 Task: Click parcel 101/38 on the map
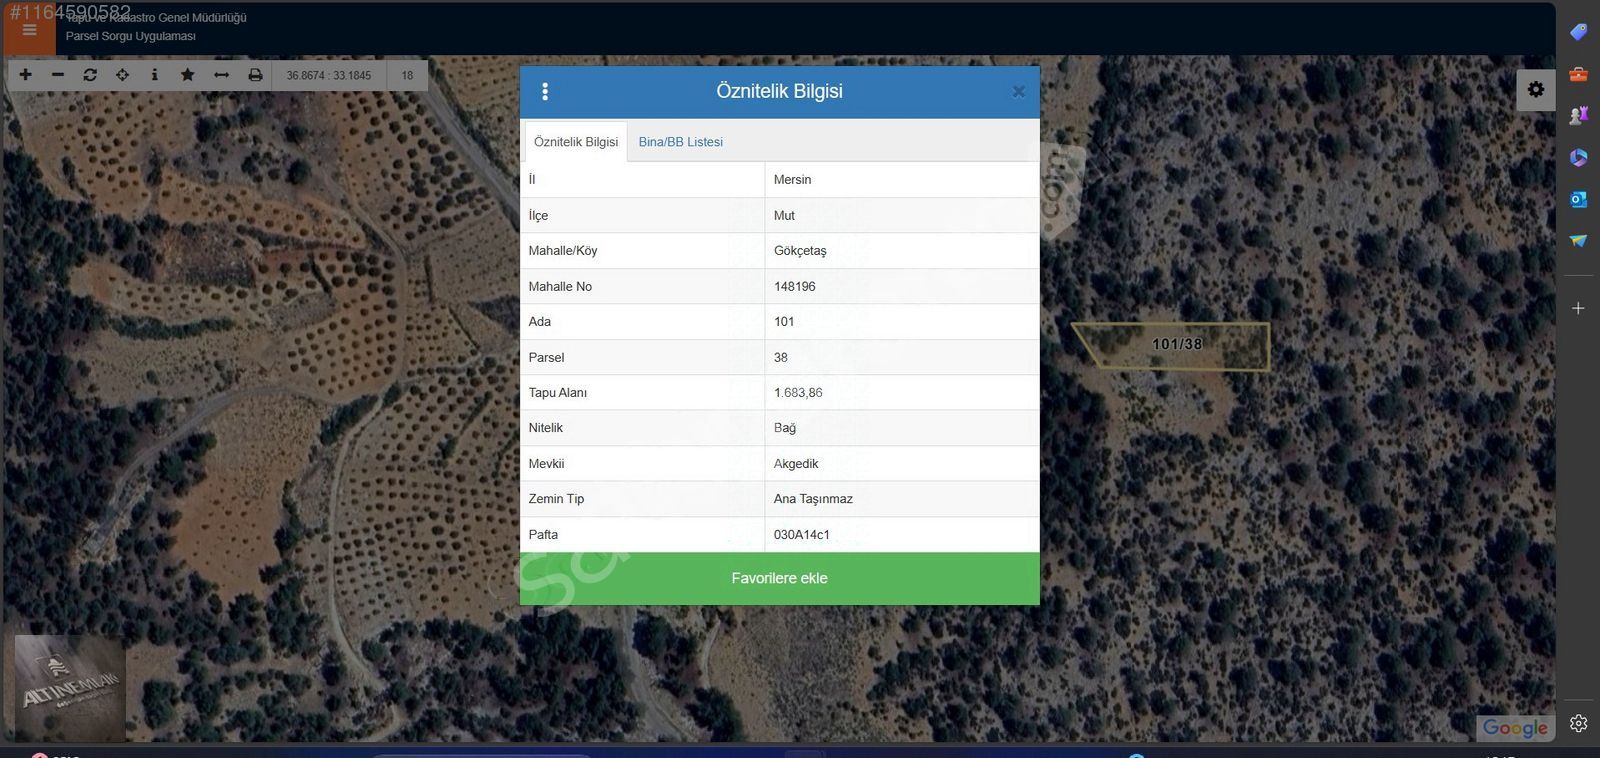pos(1177,346)
